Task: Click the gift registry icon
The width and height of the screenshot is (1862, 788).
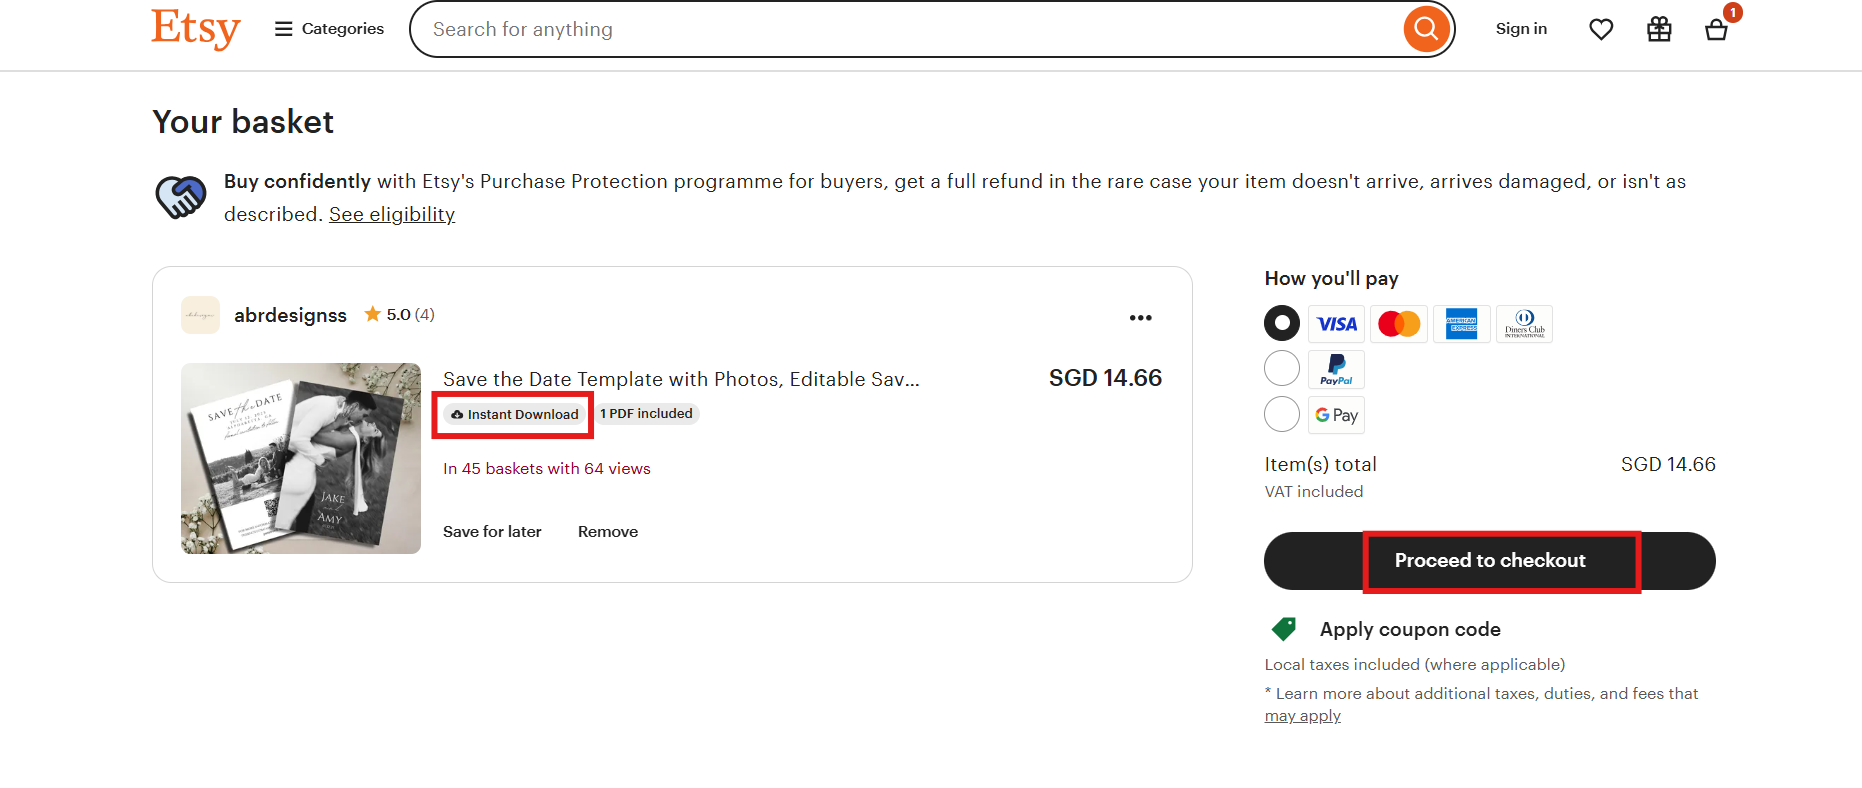Action: [1658, 29]
